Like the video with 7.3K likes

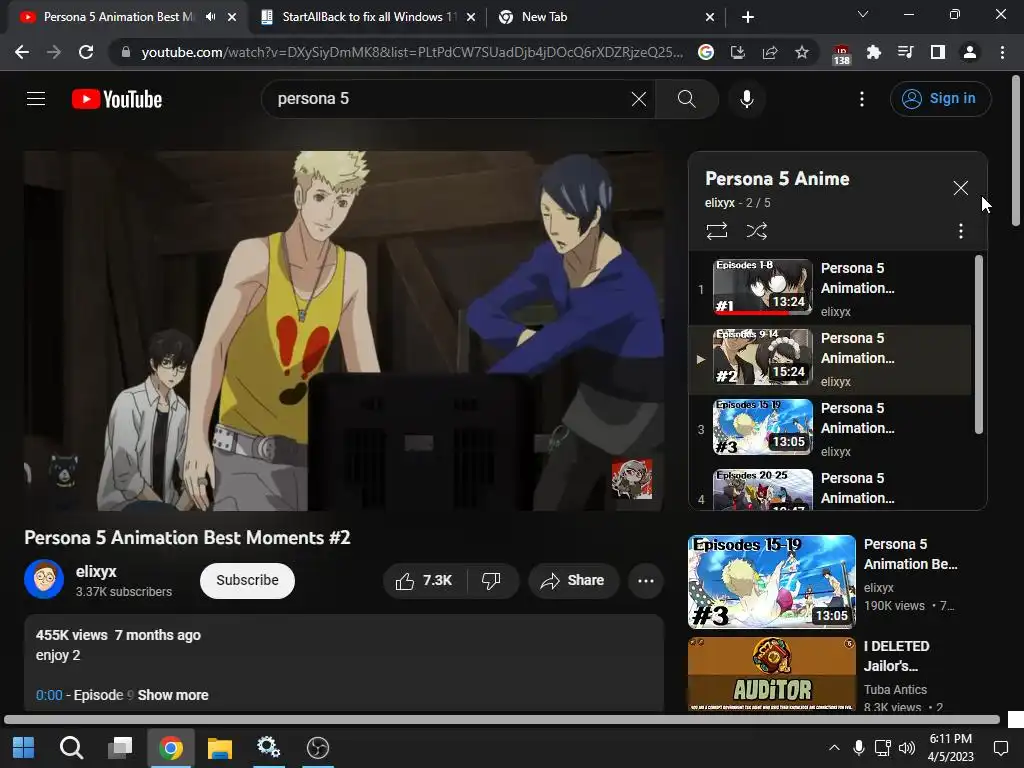(424, 581)
